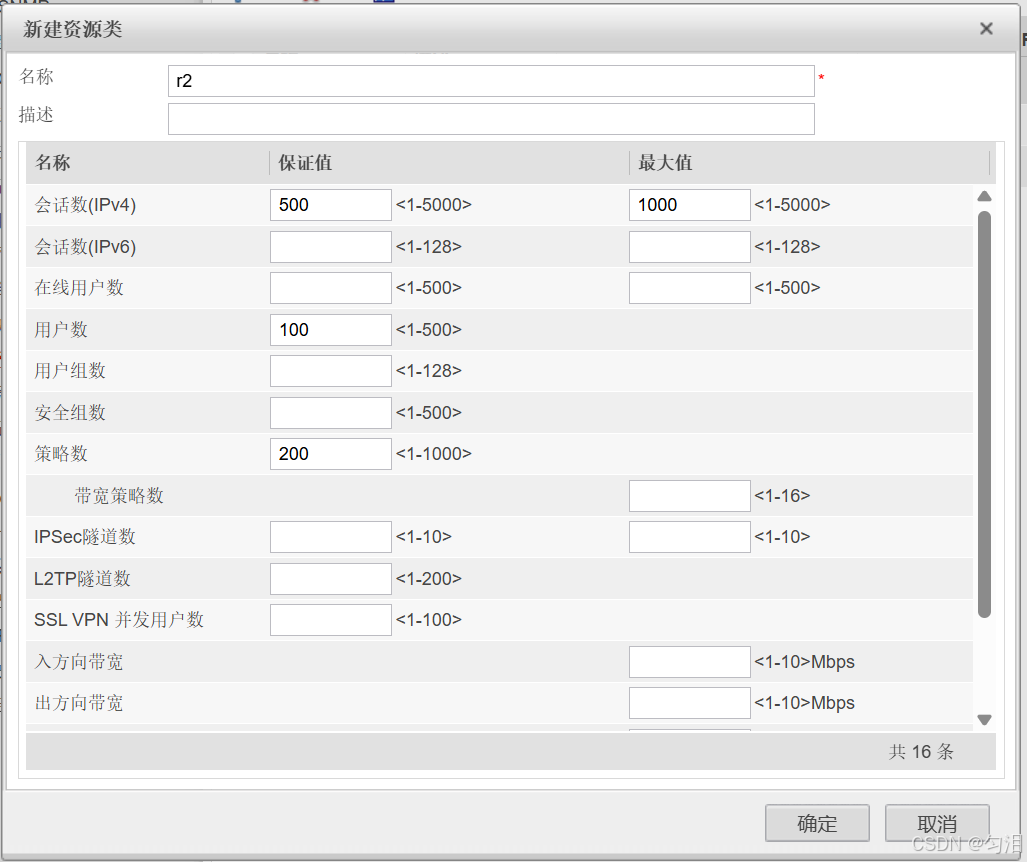1027x862 pixels.
Task: Edit 策略数 guaranteed value field showing 200
Action: pyautogui.click(x=331, y=454)
